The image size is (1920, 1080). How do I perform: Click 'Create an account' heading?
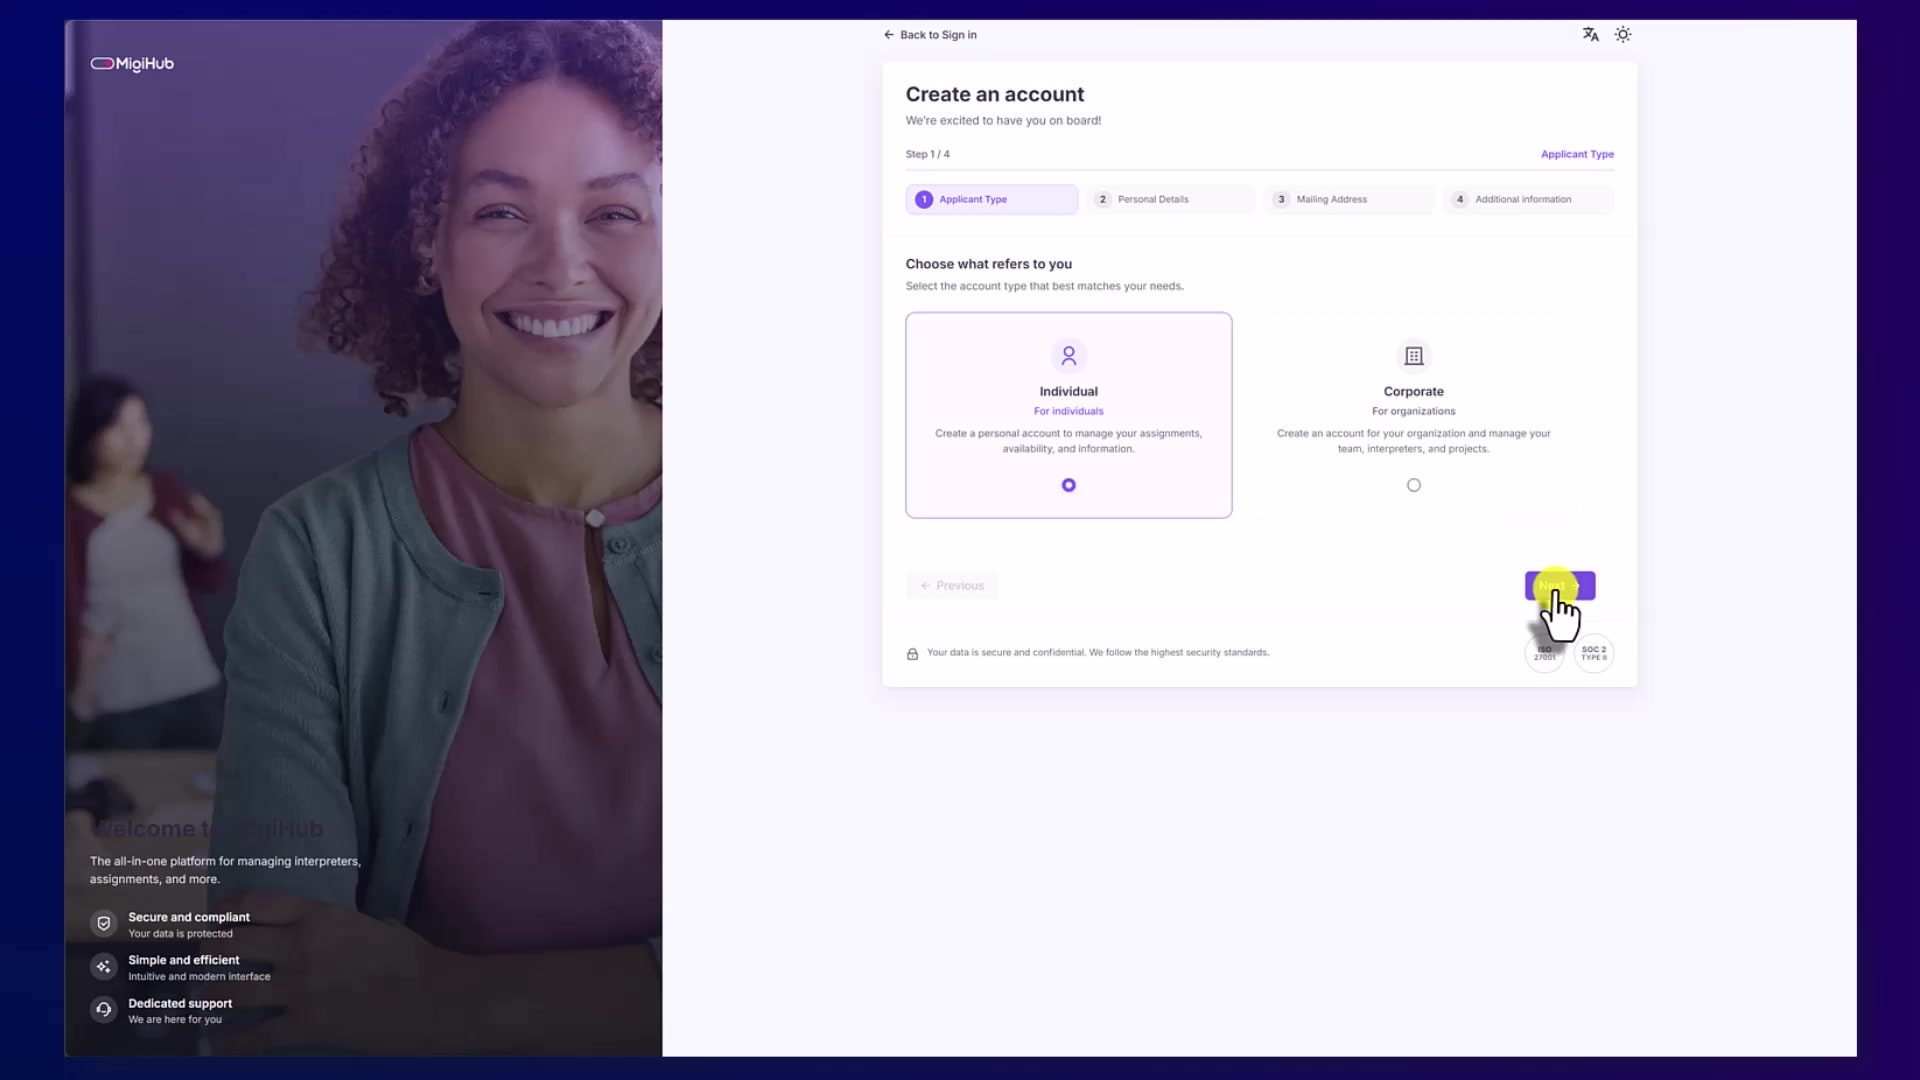994,94
